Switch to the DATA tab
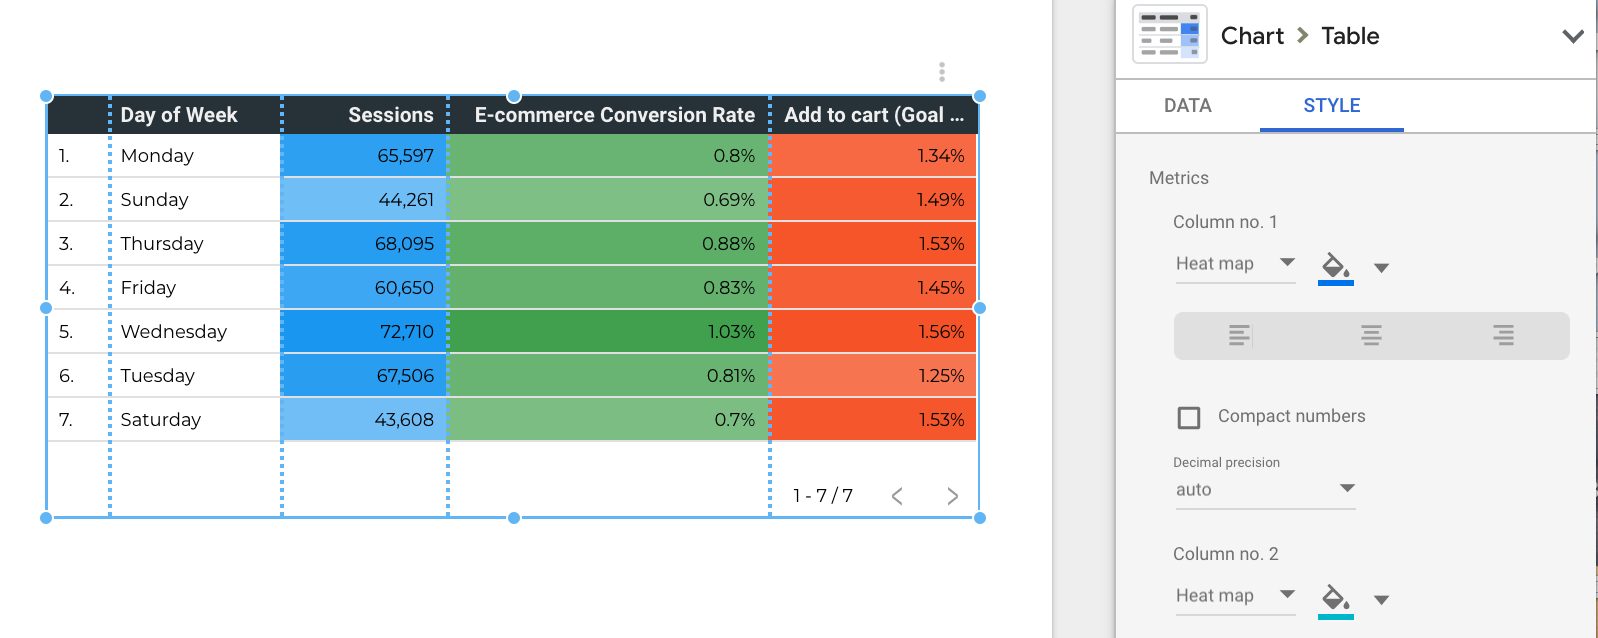This screenshot has width=1598, height=638. (x=1185, y=105)
